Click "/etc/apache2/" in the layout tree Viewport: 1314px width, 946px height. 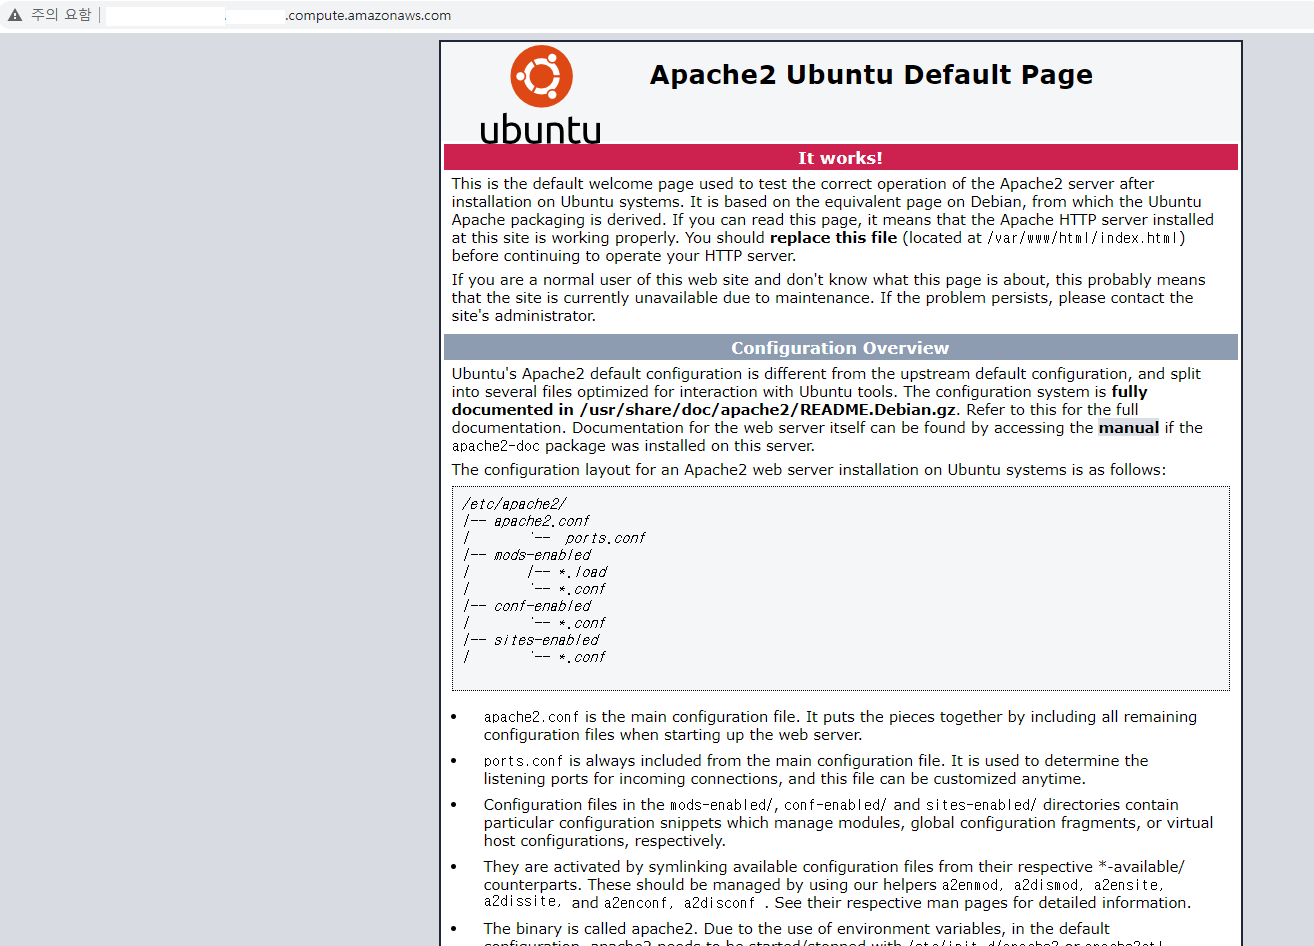pos(514,504)
